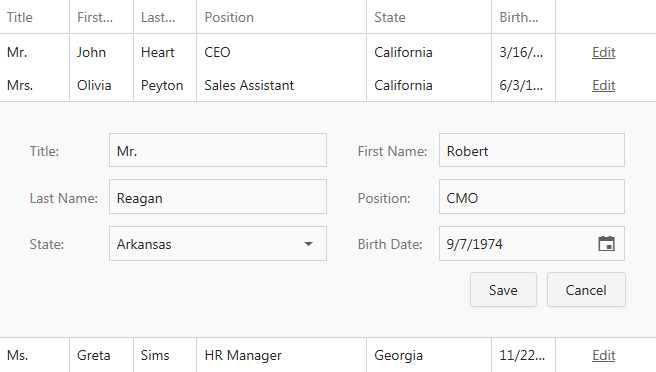The height and width of the screenshot is (372, 656).
Task: Click into the Position field showing CMO
Action: point(532,197)
